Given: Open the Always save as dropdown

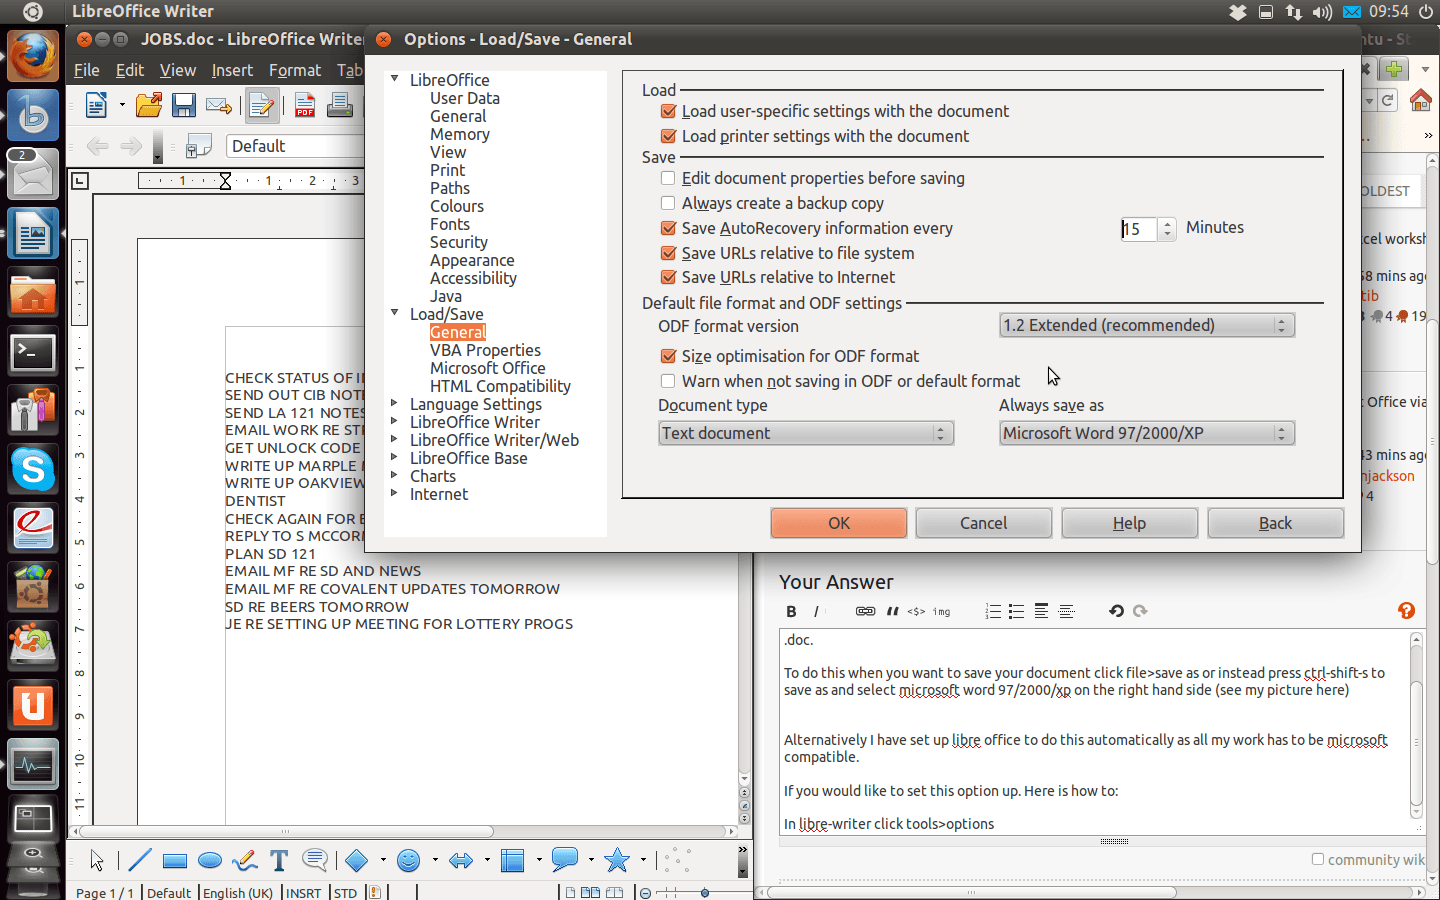Looking at the screenshot, I should click(x=1147, y=433).
